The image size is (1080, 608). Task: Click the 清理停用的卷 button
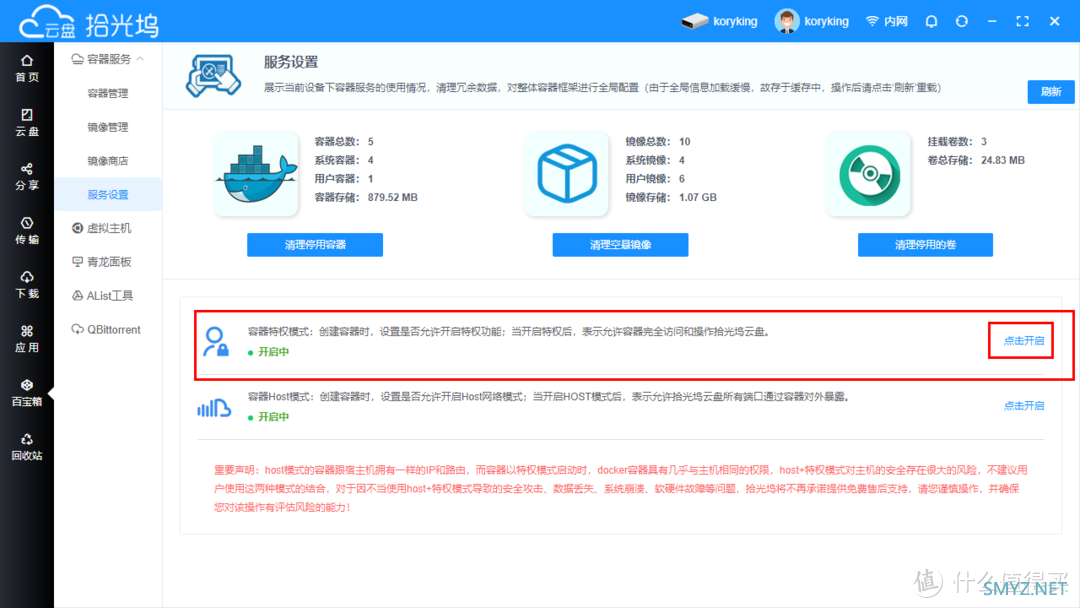click(x=925, y=244)
